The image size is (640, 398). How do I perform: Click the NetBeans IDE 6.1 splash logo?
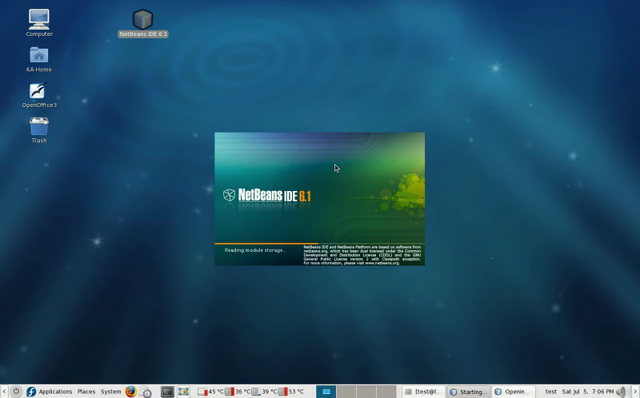tap(267, 195)
